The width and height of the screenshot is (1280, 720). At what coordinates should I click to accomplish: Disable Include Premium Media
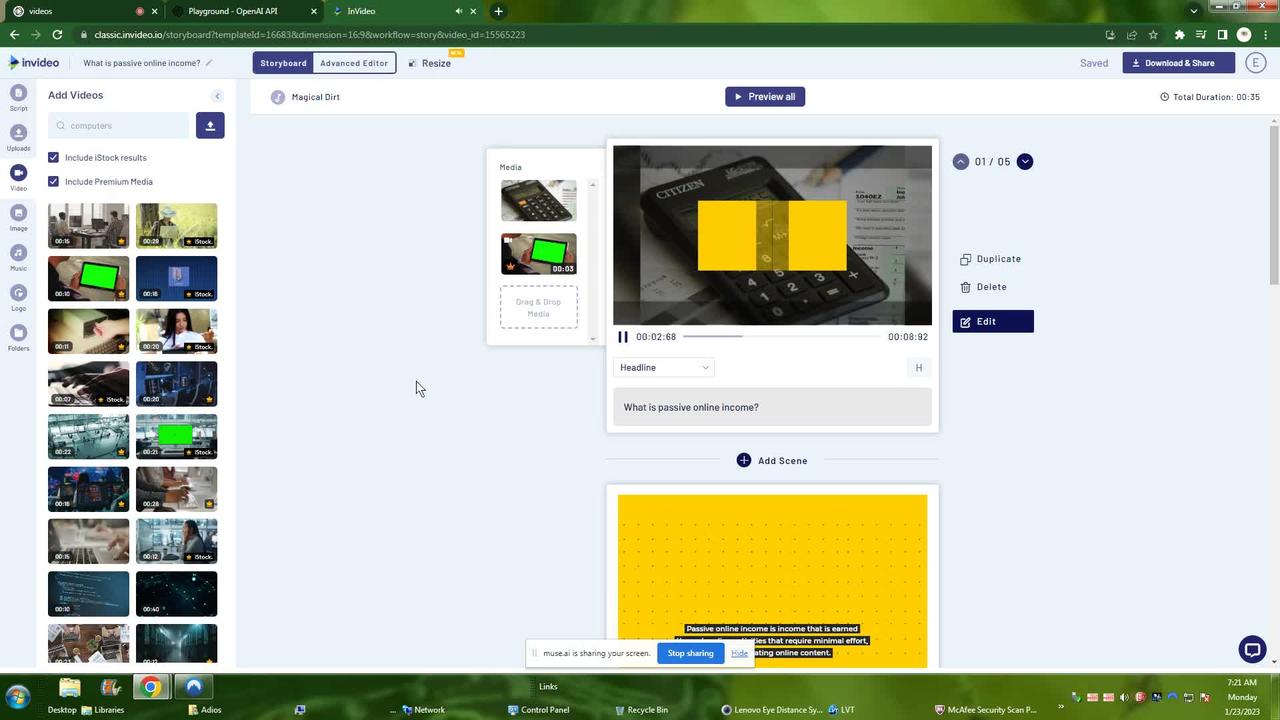(54, 181)
